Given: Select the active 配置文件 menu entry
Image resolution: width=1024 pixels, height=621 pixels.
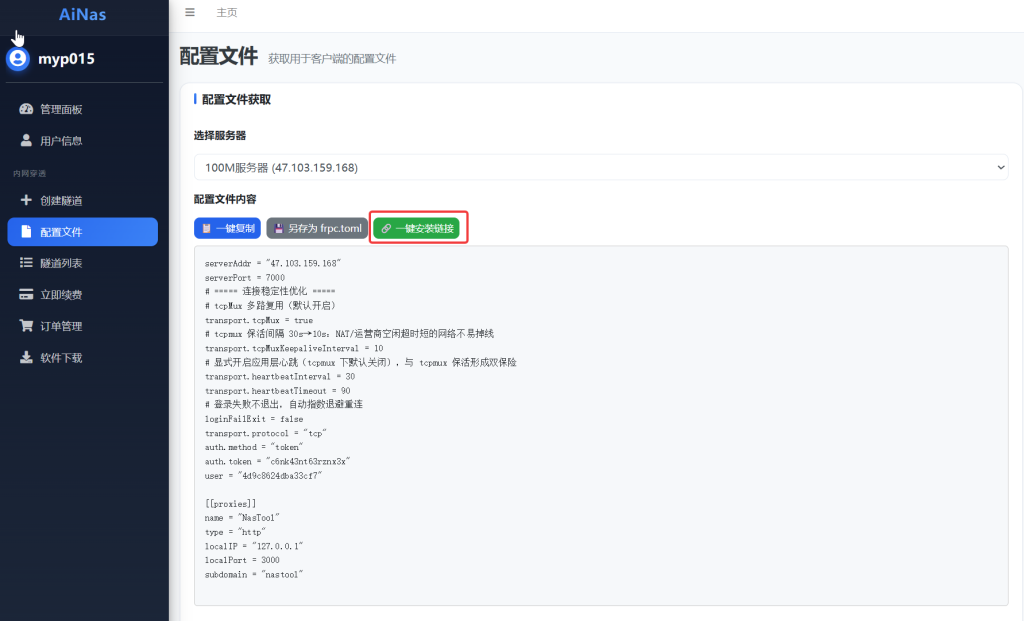Looking at the screenshot, I should (82, 232).
